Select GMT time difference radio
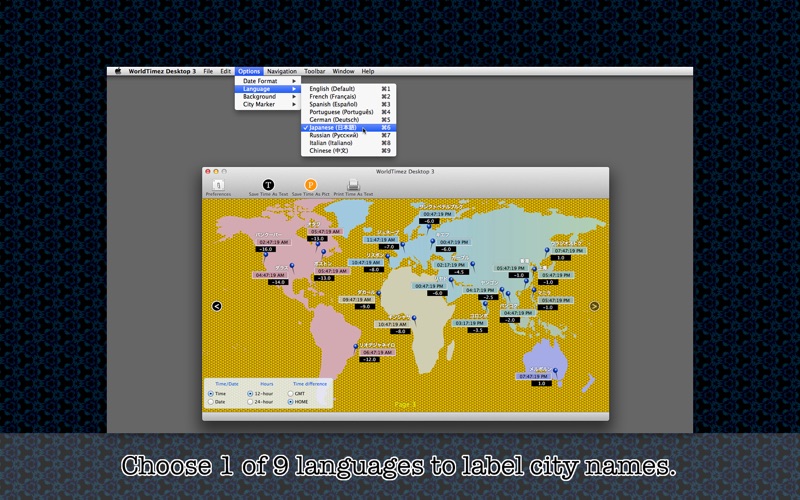 (x=290, y=394)
